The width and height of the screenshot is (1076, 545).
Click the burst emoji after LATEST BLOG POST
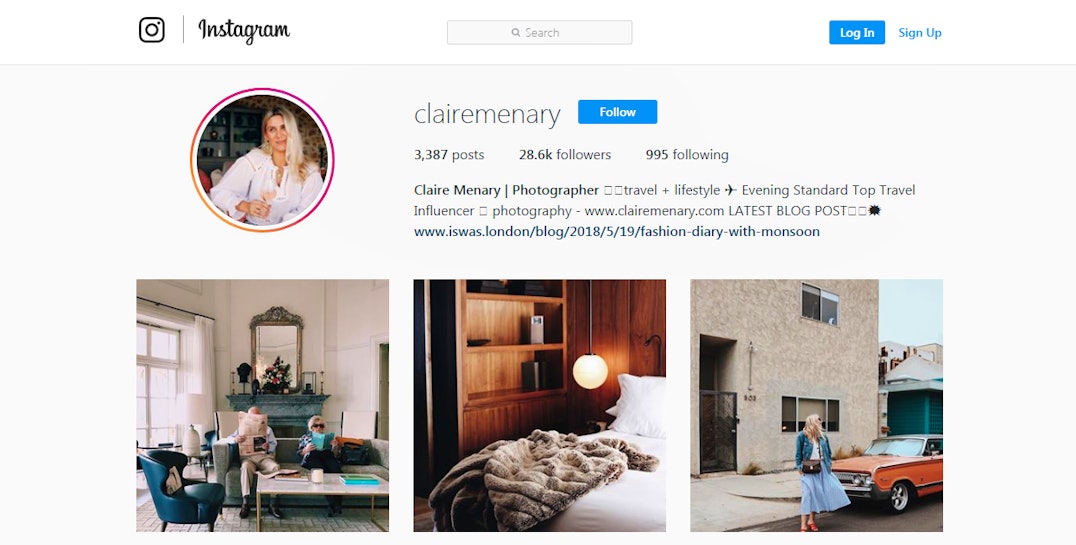click(874, 210)
